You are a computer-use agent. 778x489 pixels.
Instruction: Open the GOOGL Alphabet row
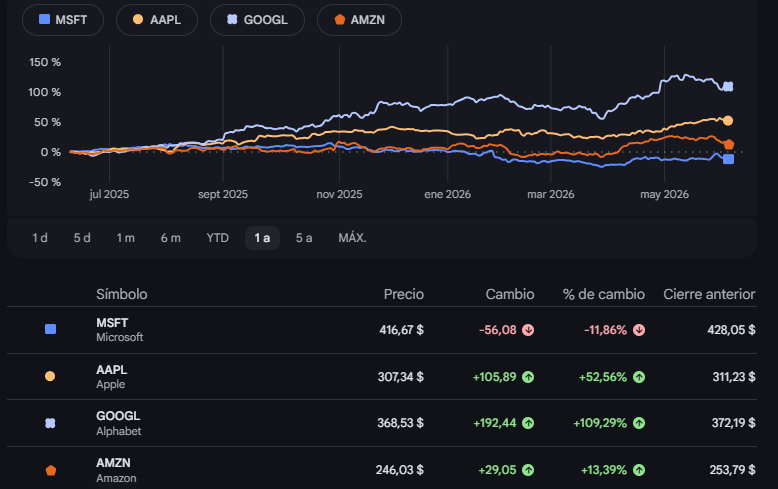(382, 423)
